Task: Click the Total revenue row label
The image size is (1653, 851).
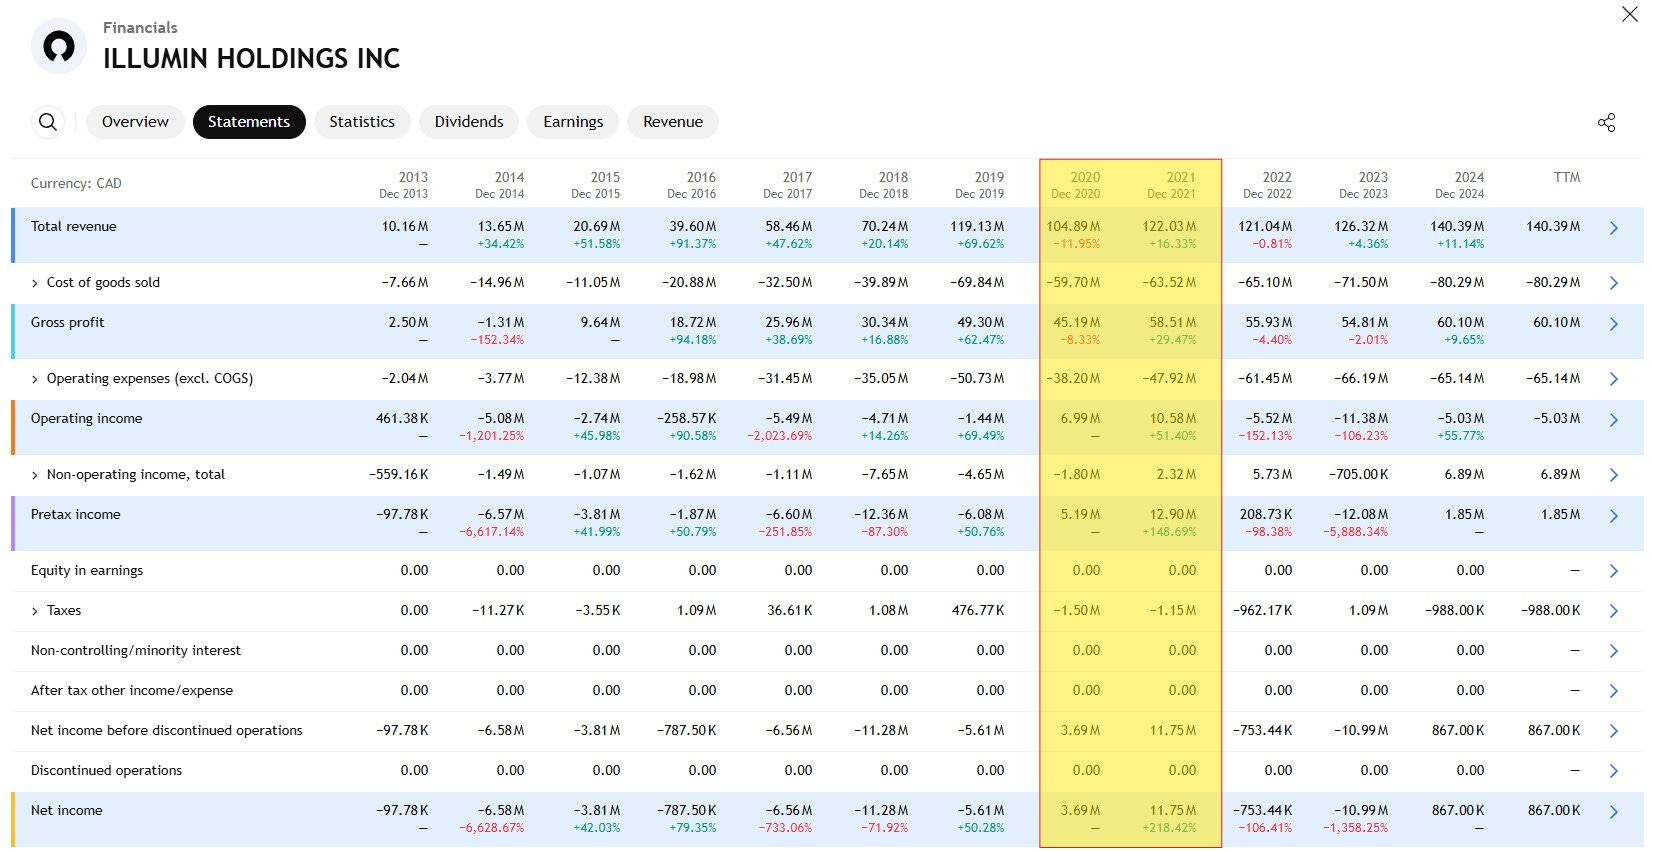Action: point(74,226)
